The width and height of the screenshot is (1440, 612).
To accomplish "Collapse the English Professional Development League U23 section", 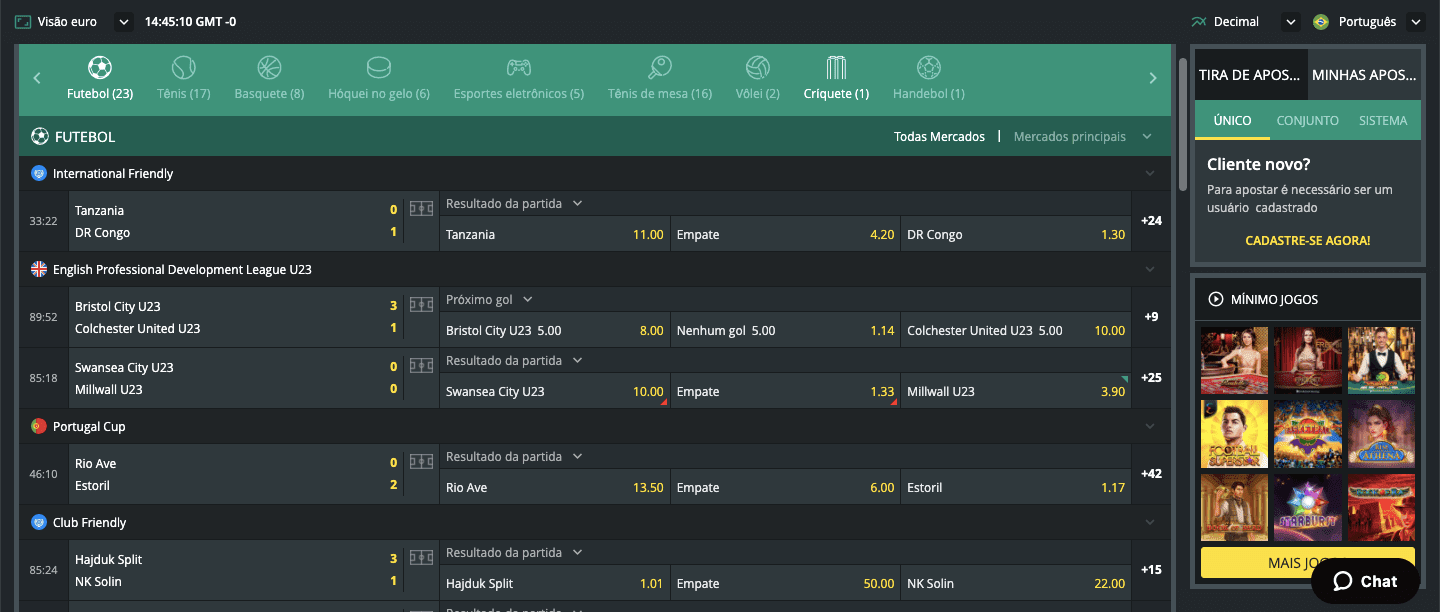I will tap(1149, 270).
